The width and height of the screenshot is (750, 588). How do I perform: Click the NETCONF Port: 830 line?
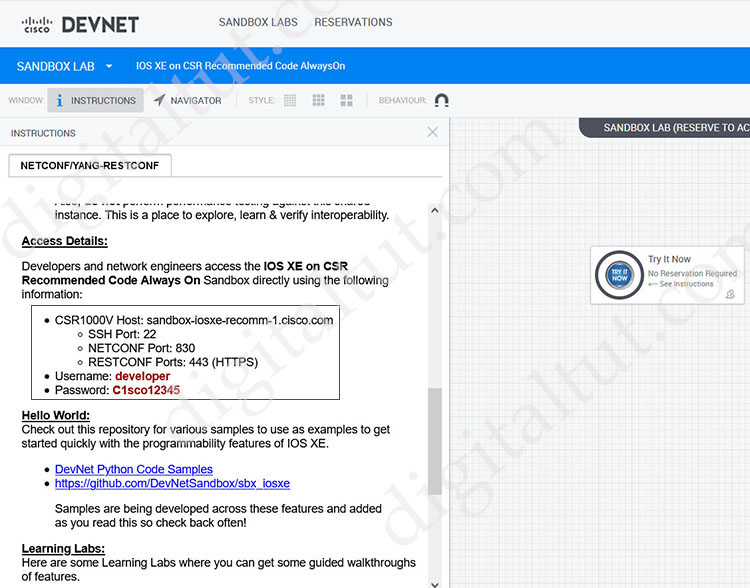coord(142,348)
